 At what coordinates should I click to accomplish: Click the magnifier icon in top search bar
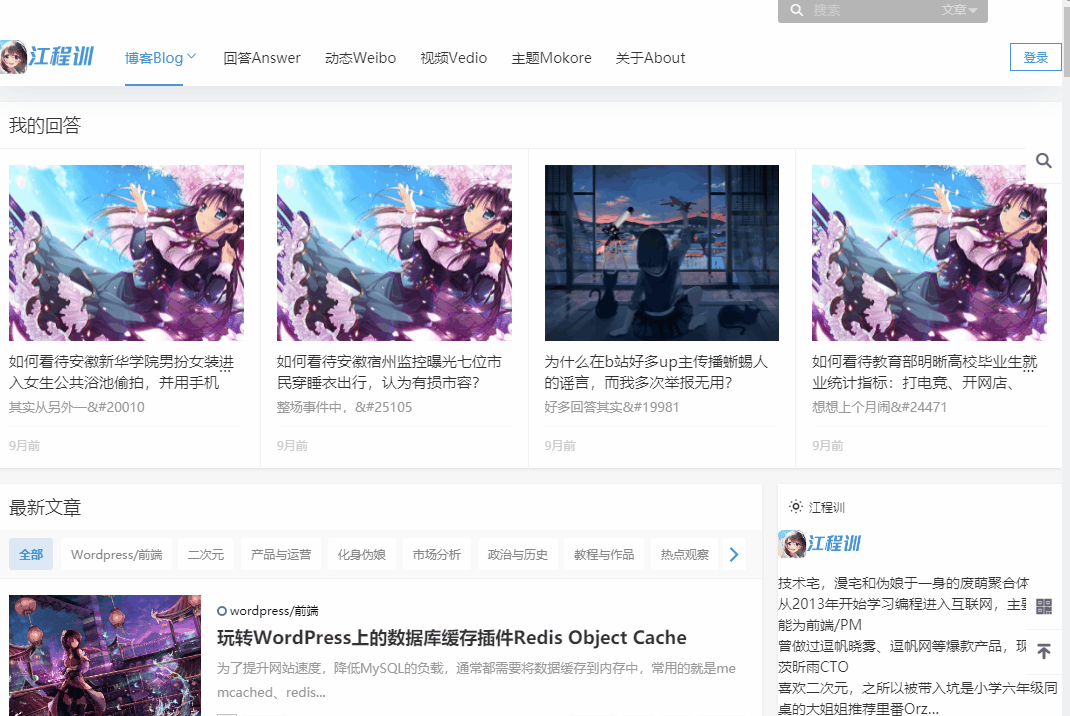click(796, 10)
